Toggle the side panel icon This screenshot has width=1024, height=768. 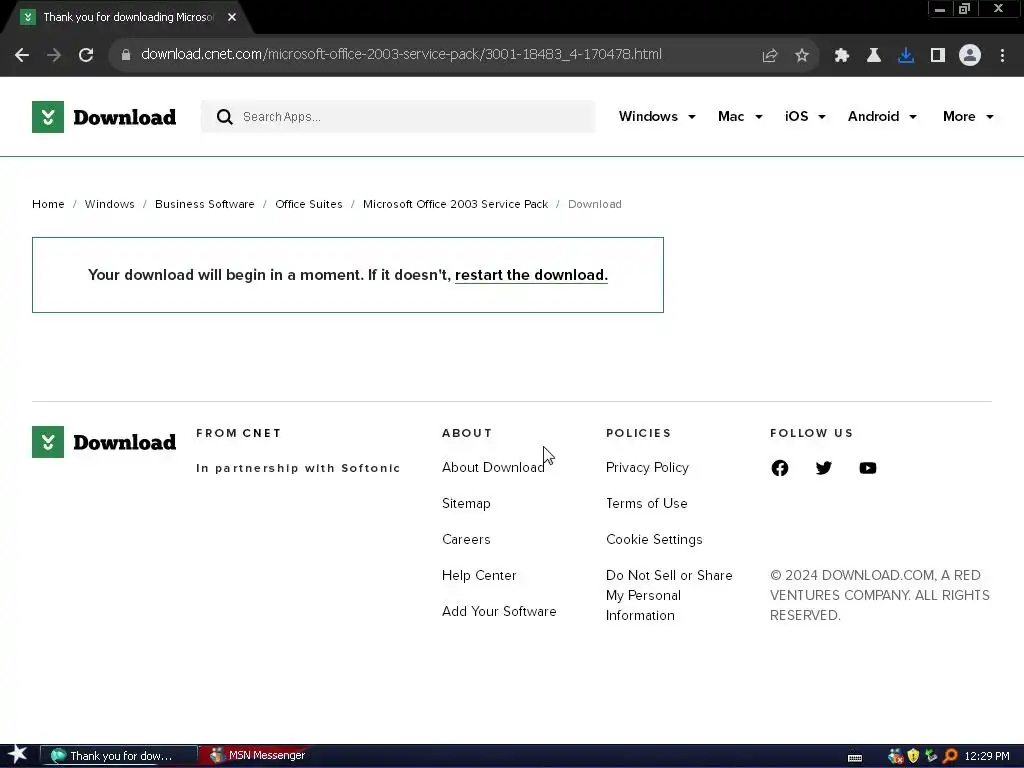(x=938, y=55)
